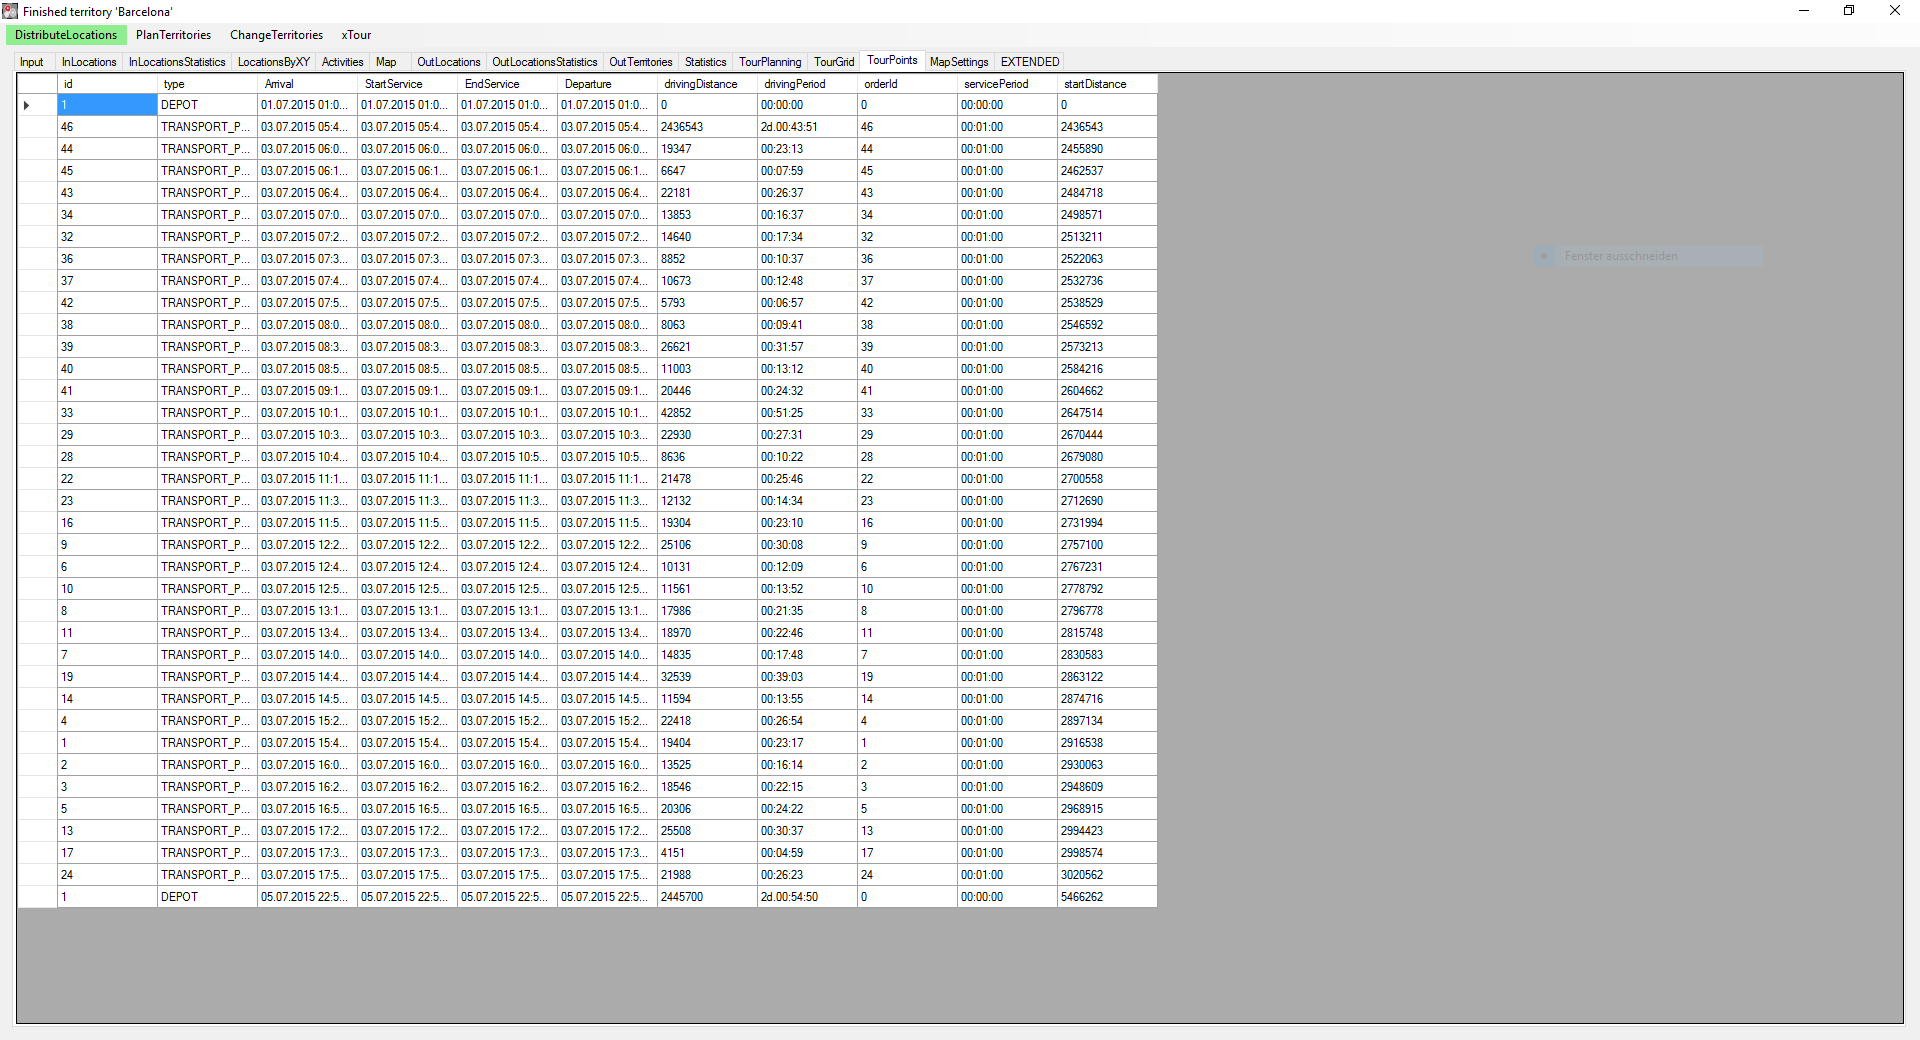The image size is (1920, 1040).
Task: Click the application icon in title bar
Action: (10, 11)
